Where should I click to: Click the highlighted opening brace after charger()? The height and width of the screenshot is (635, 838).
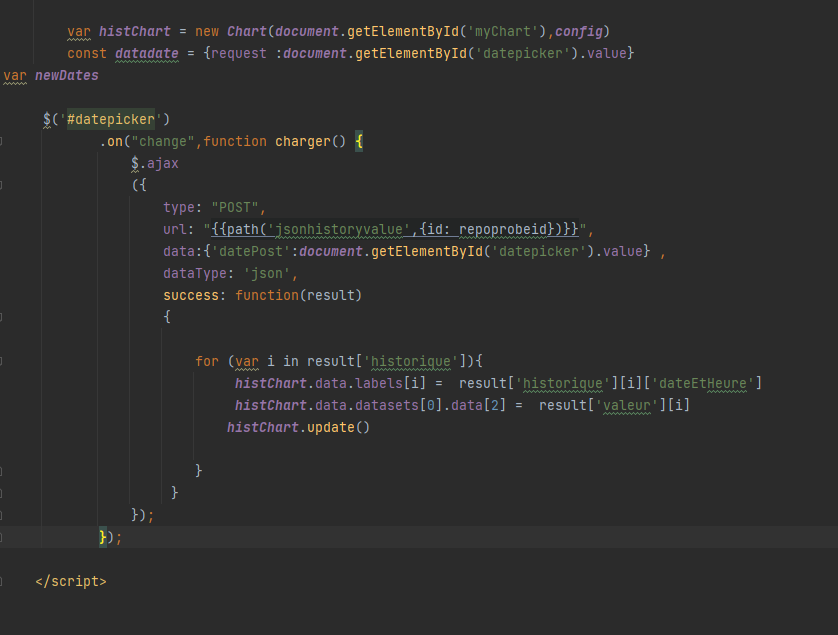point(359,142)
